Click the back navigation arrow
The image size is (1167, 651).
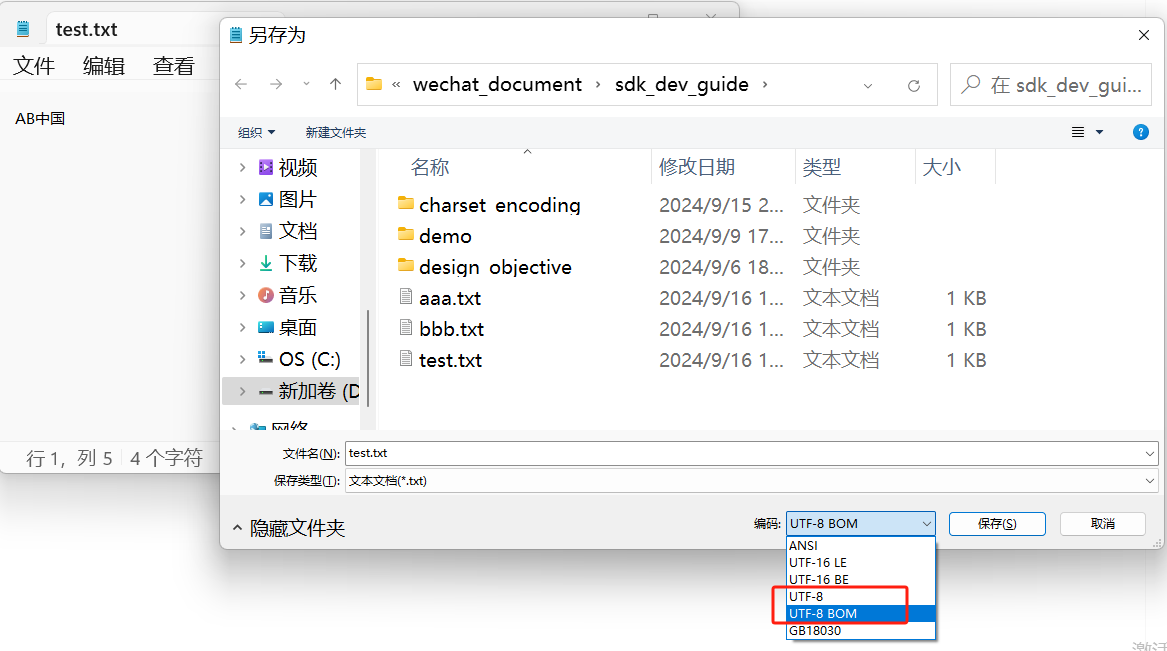[x=240, y=84]
